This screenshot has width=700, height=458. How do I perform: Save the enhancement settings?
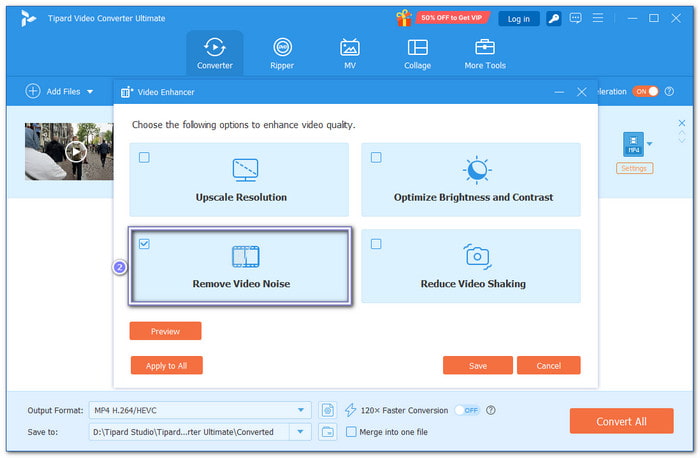click(x=478, y=366)
